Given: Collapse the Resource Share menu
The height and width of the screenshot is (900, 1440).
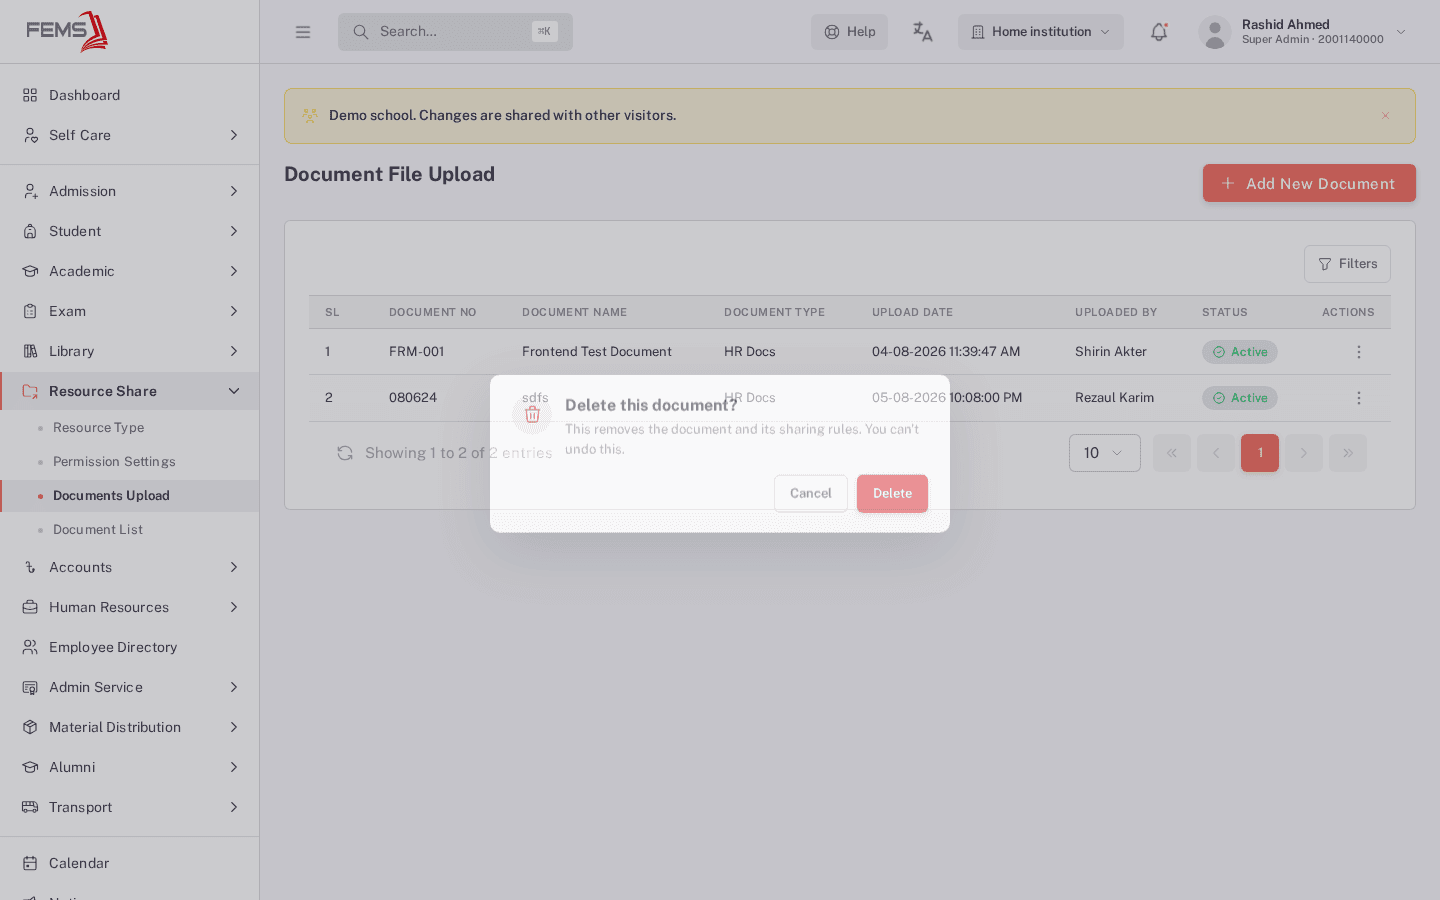Looking at the screenshot, I should [130, 391].
